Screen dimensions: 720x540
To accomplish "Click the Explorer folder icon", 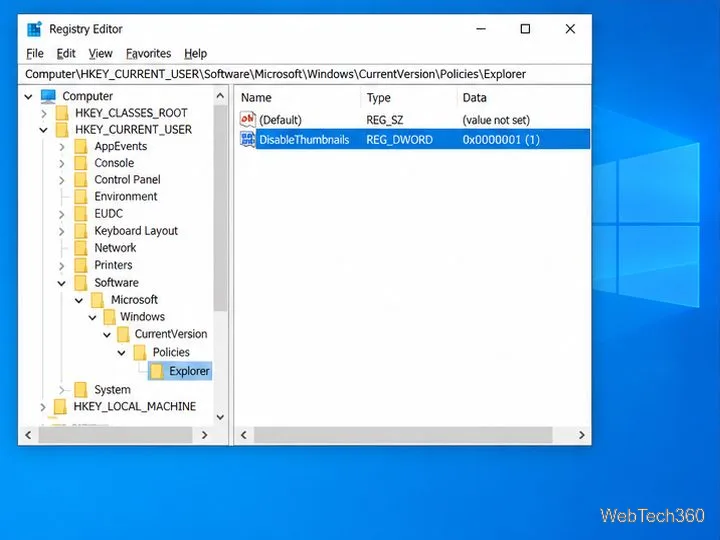I will click(157, 371).
